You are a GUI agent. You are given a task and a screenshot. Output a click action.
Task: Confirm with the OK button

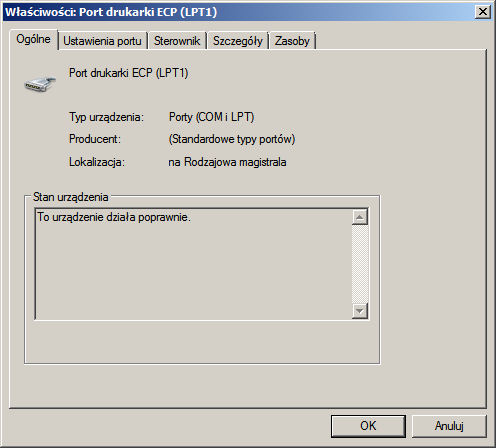(368, 426)
